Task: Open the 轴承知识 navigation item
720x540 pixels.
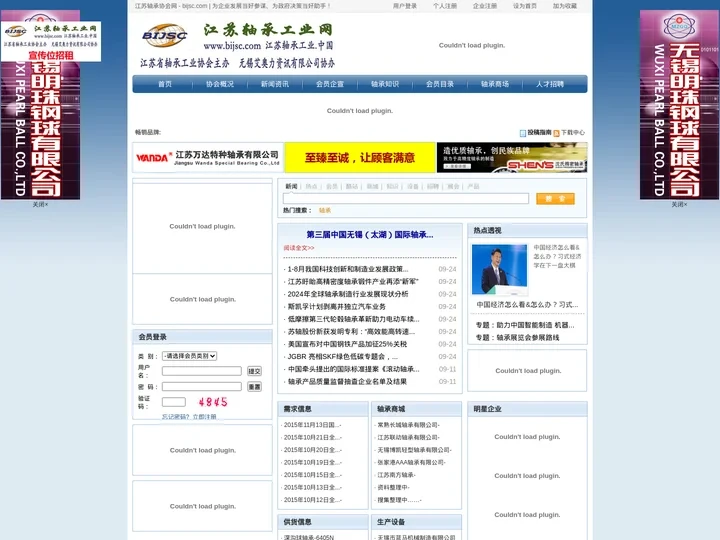Action: tap(385, 84)
